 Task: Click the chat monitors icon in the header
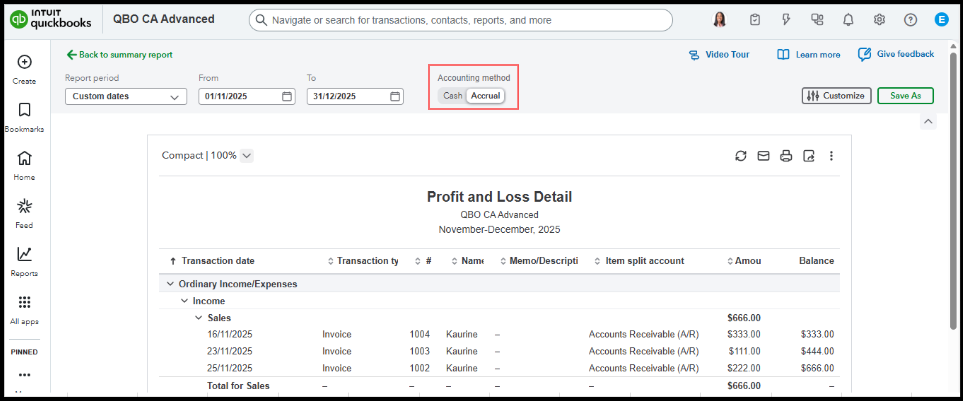[817, 20]
